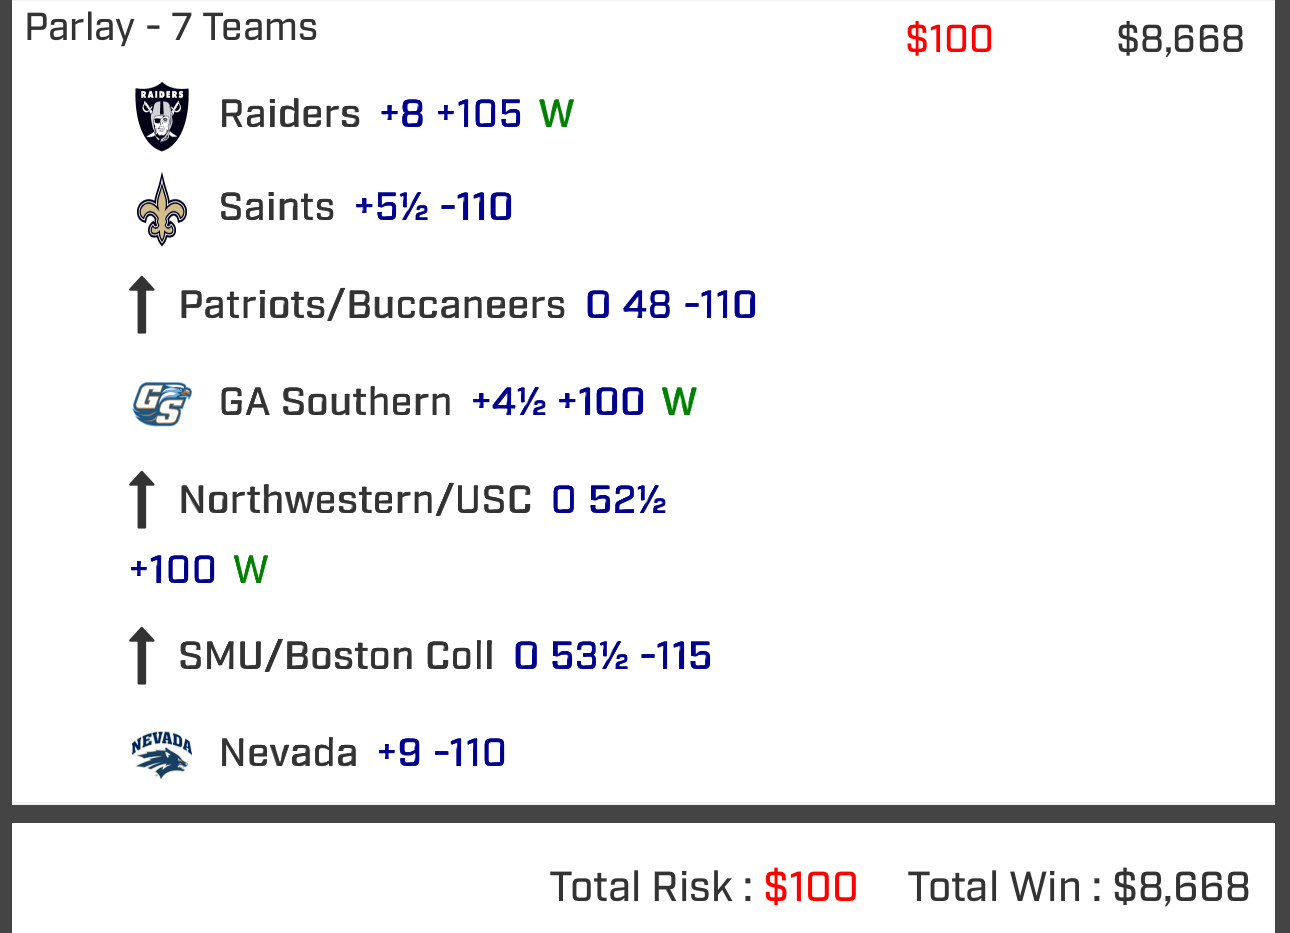Screen dimensions: 1290x933
Task: Select the Nevada +9 -110 line
Action: coord(441,753)
